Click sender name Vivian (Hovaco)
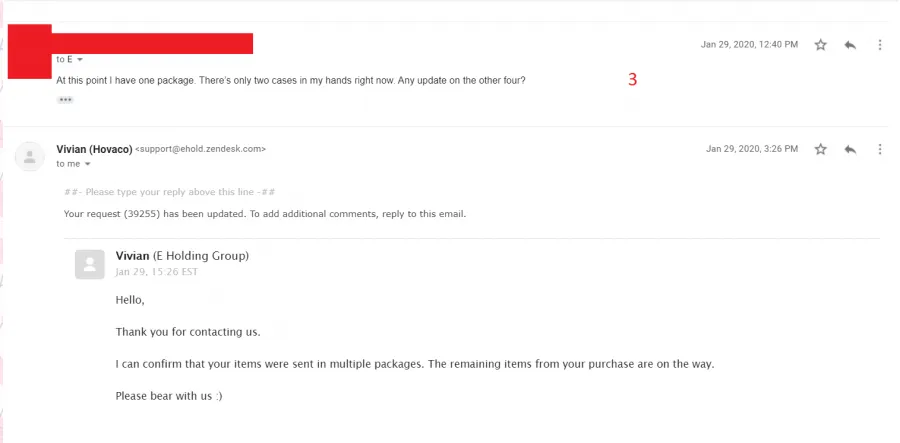 (x=94, y=149)
